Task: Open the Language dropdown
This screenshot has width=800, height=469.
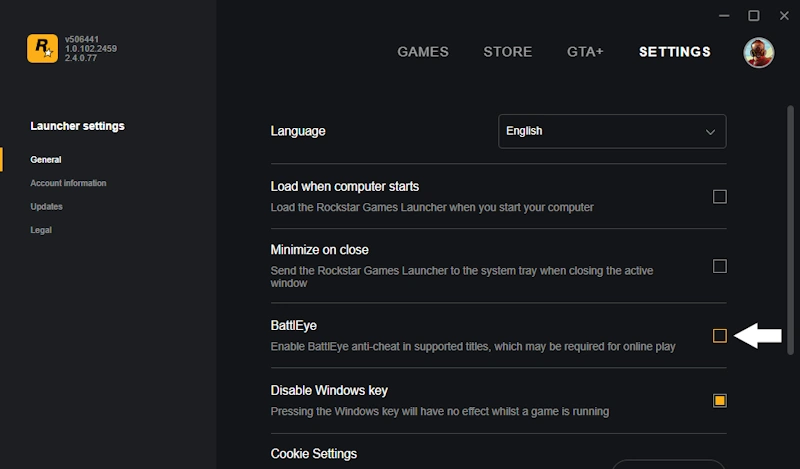Action: click(612, 131)
